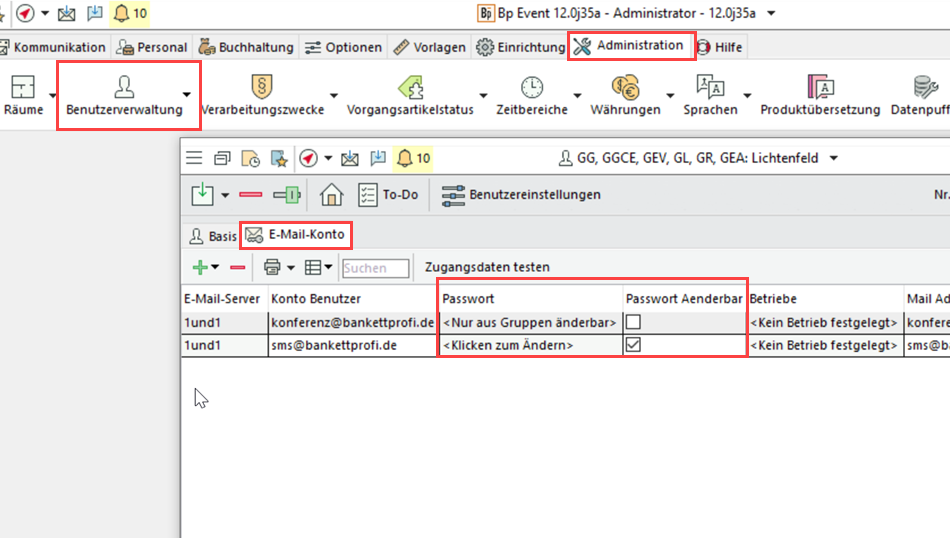Click the Home icon in user window toolbar
This screenshot has height=538, width=950.
point(331,194)
